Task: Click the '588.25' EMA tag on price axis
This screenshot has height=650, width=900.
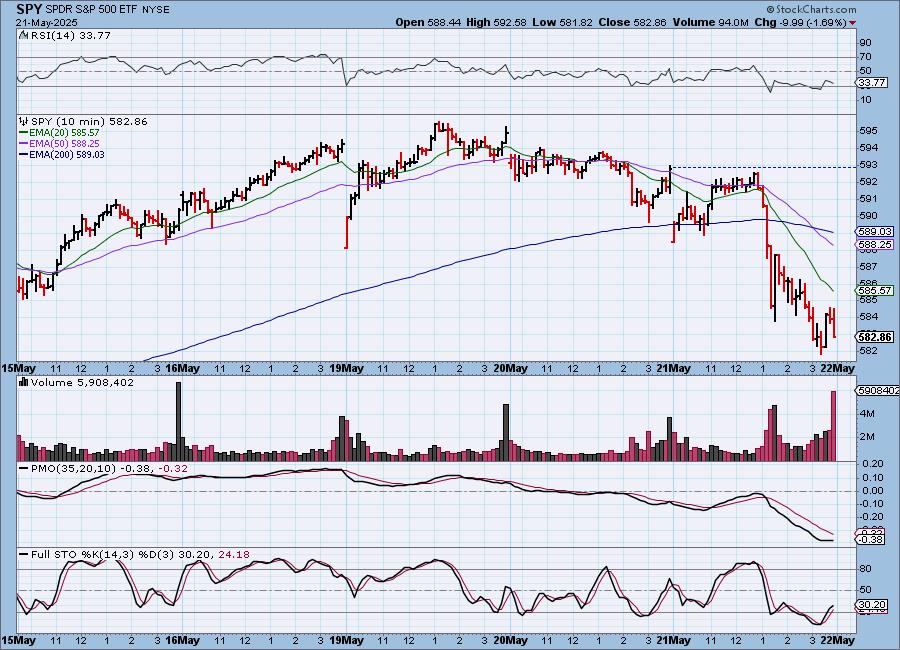Action: [875, 245]
